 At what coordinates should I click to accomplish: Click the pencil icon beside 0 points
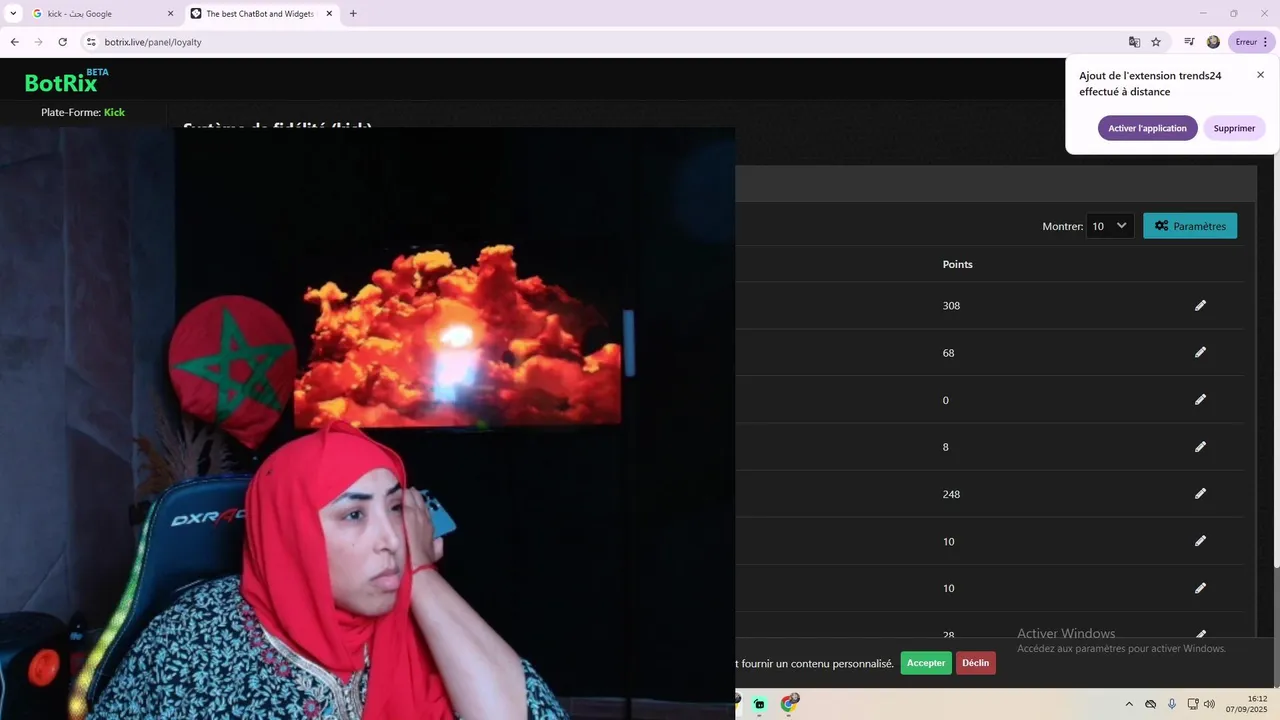tap(1200, 399)
